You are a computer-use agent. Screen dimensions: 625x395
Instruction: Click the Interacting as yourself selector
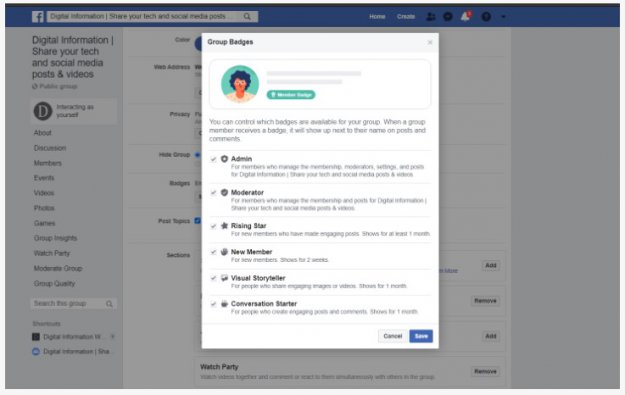(74, 111)
